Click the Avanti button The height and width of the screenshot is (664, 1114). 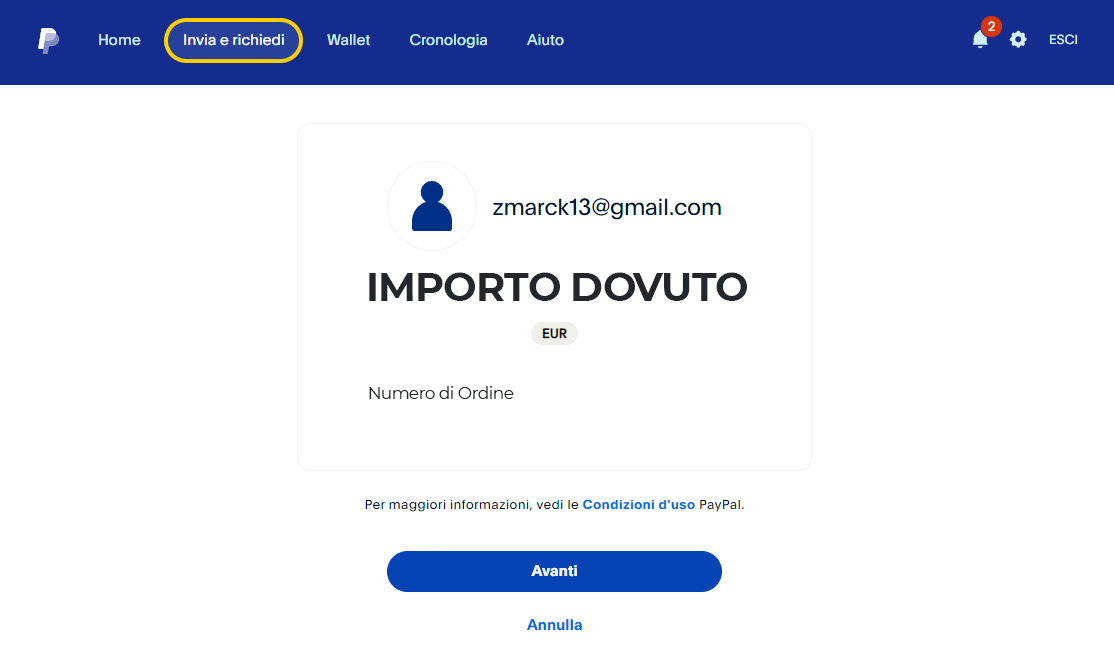tap(554, 571)
